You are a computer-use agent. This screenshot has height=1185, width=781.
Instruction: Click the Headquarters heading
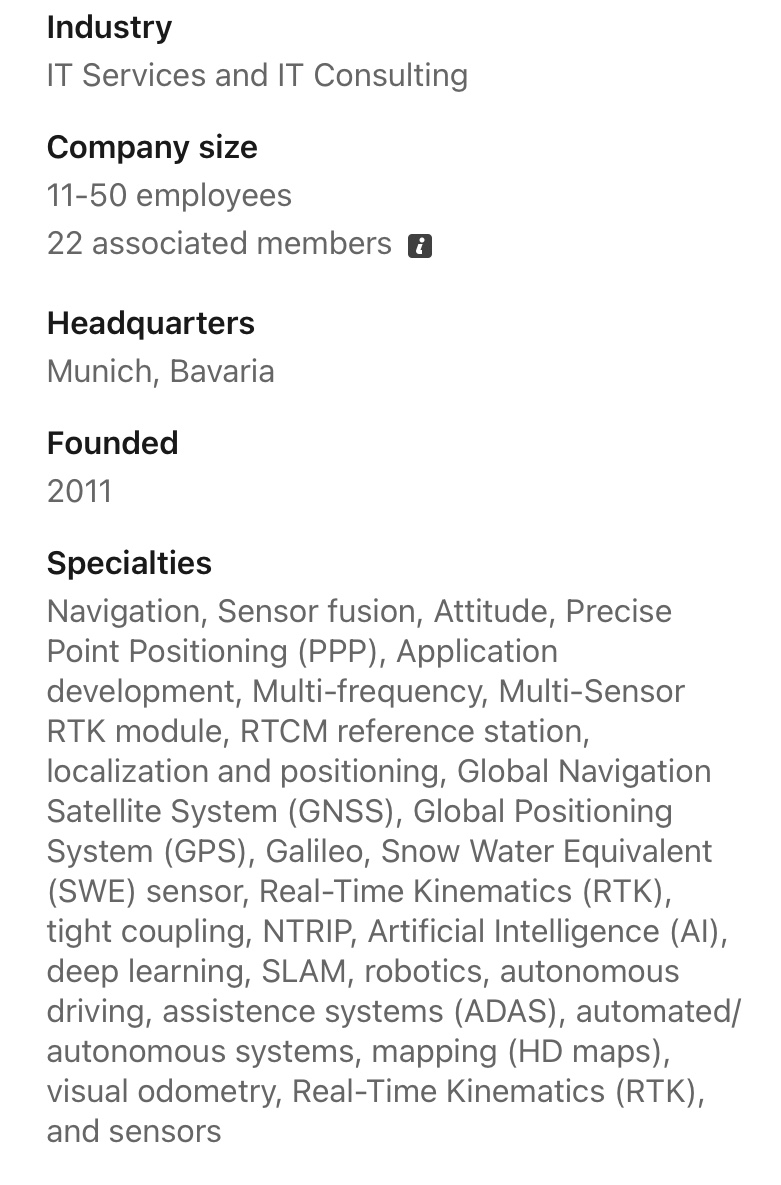coord(151,323)
